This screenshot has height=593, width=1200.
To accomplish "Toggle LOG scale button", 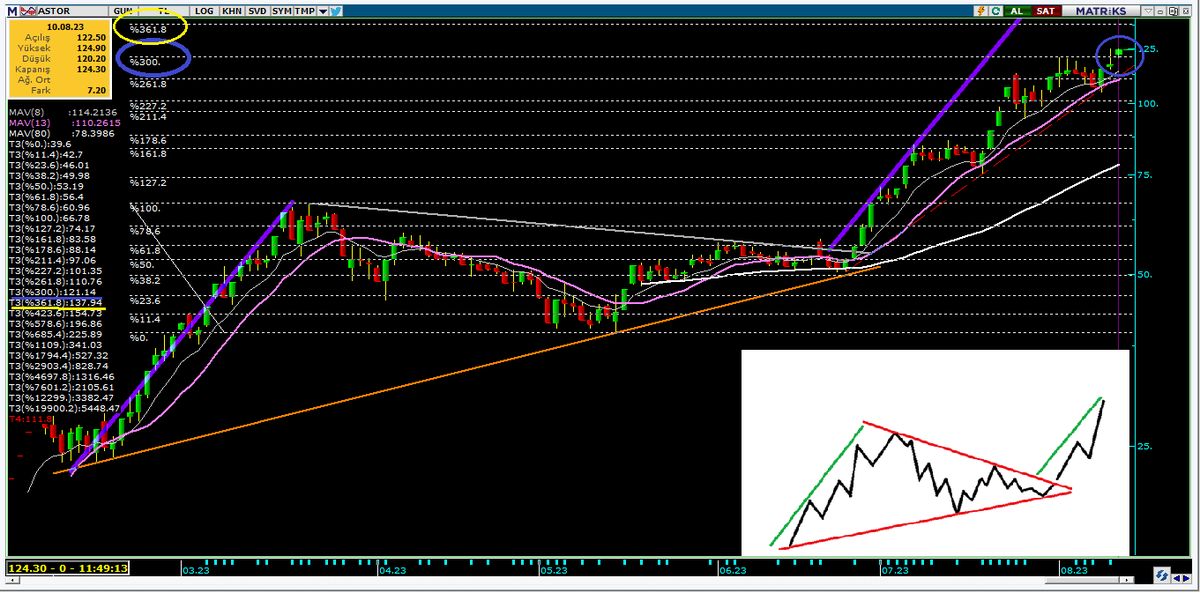I will coord(204,11).
